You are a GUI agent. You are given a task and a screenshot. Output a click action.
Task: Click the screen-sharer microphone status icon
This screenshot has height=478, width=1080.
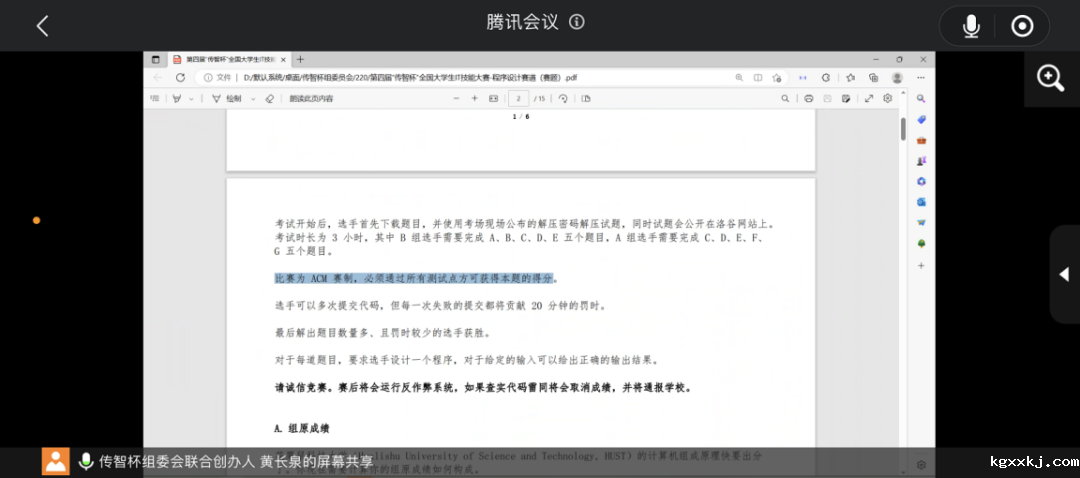point(86,461)
